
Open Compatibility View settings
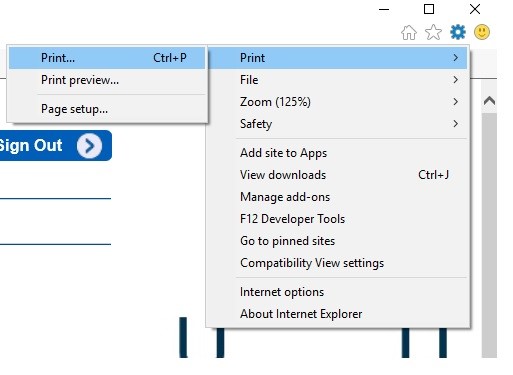[338, 263]
